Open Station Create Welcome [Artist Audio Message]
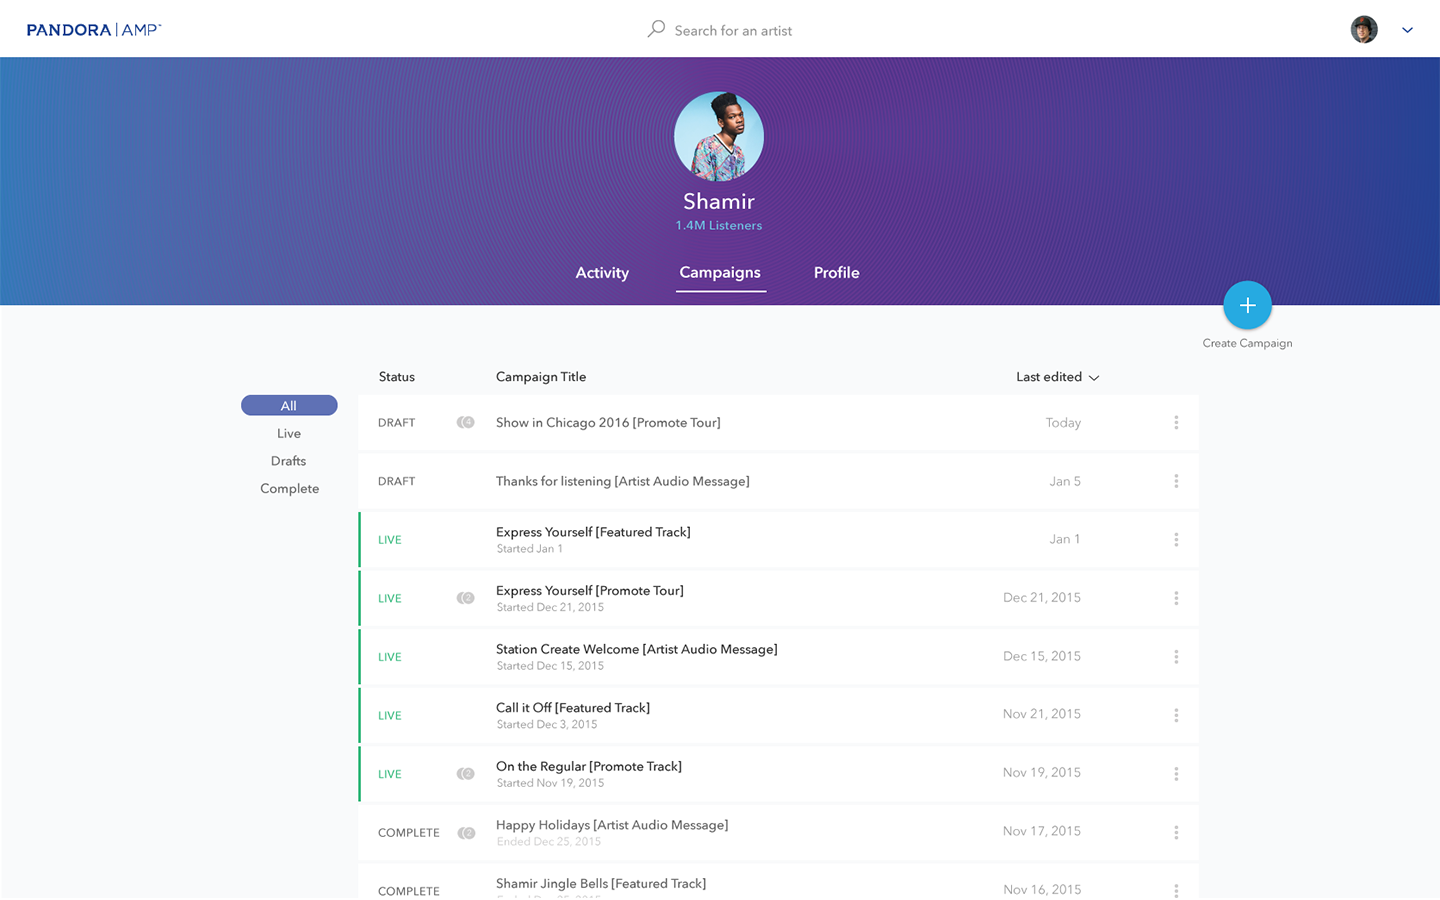 tap(636, 649)
